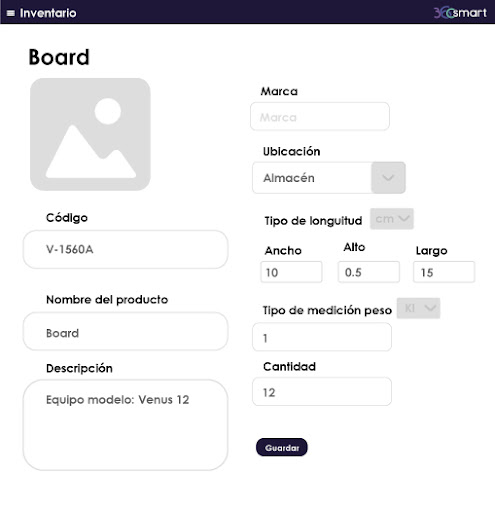Select the Ancho value field
Viewport: 495px width, 512px height.
click(x=291, y=272)
